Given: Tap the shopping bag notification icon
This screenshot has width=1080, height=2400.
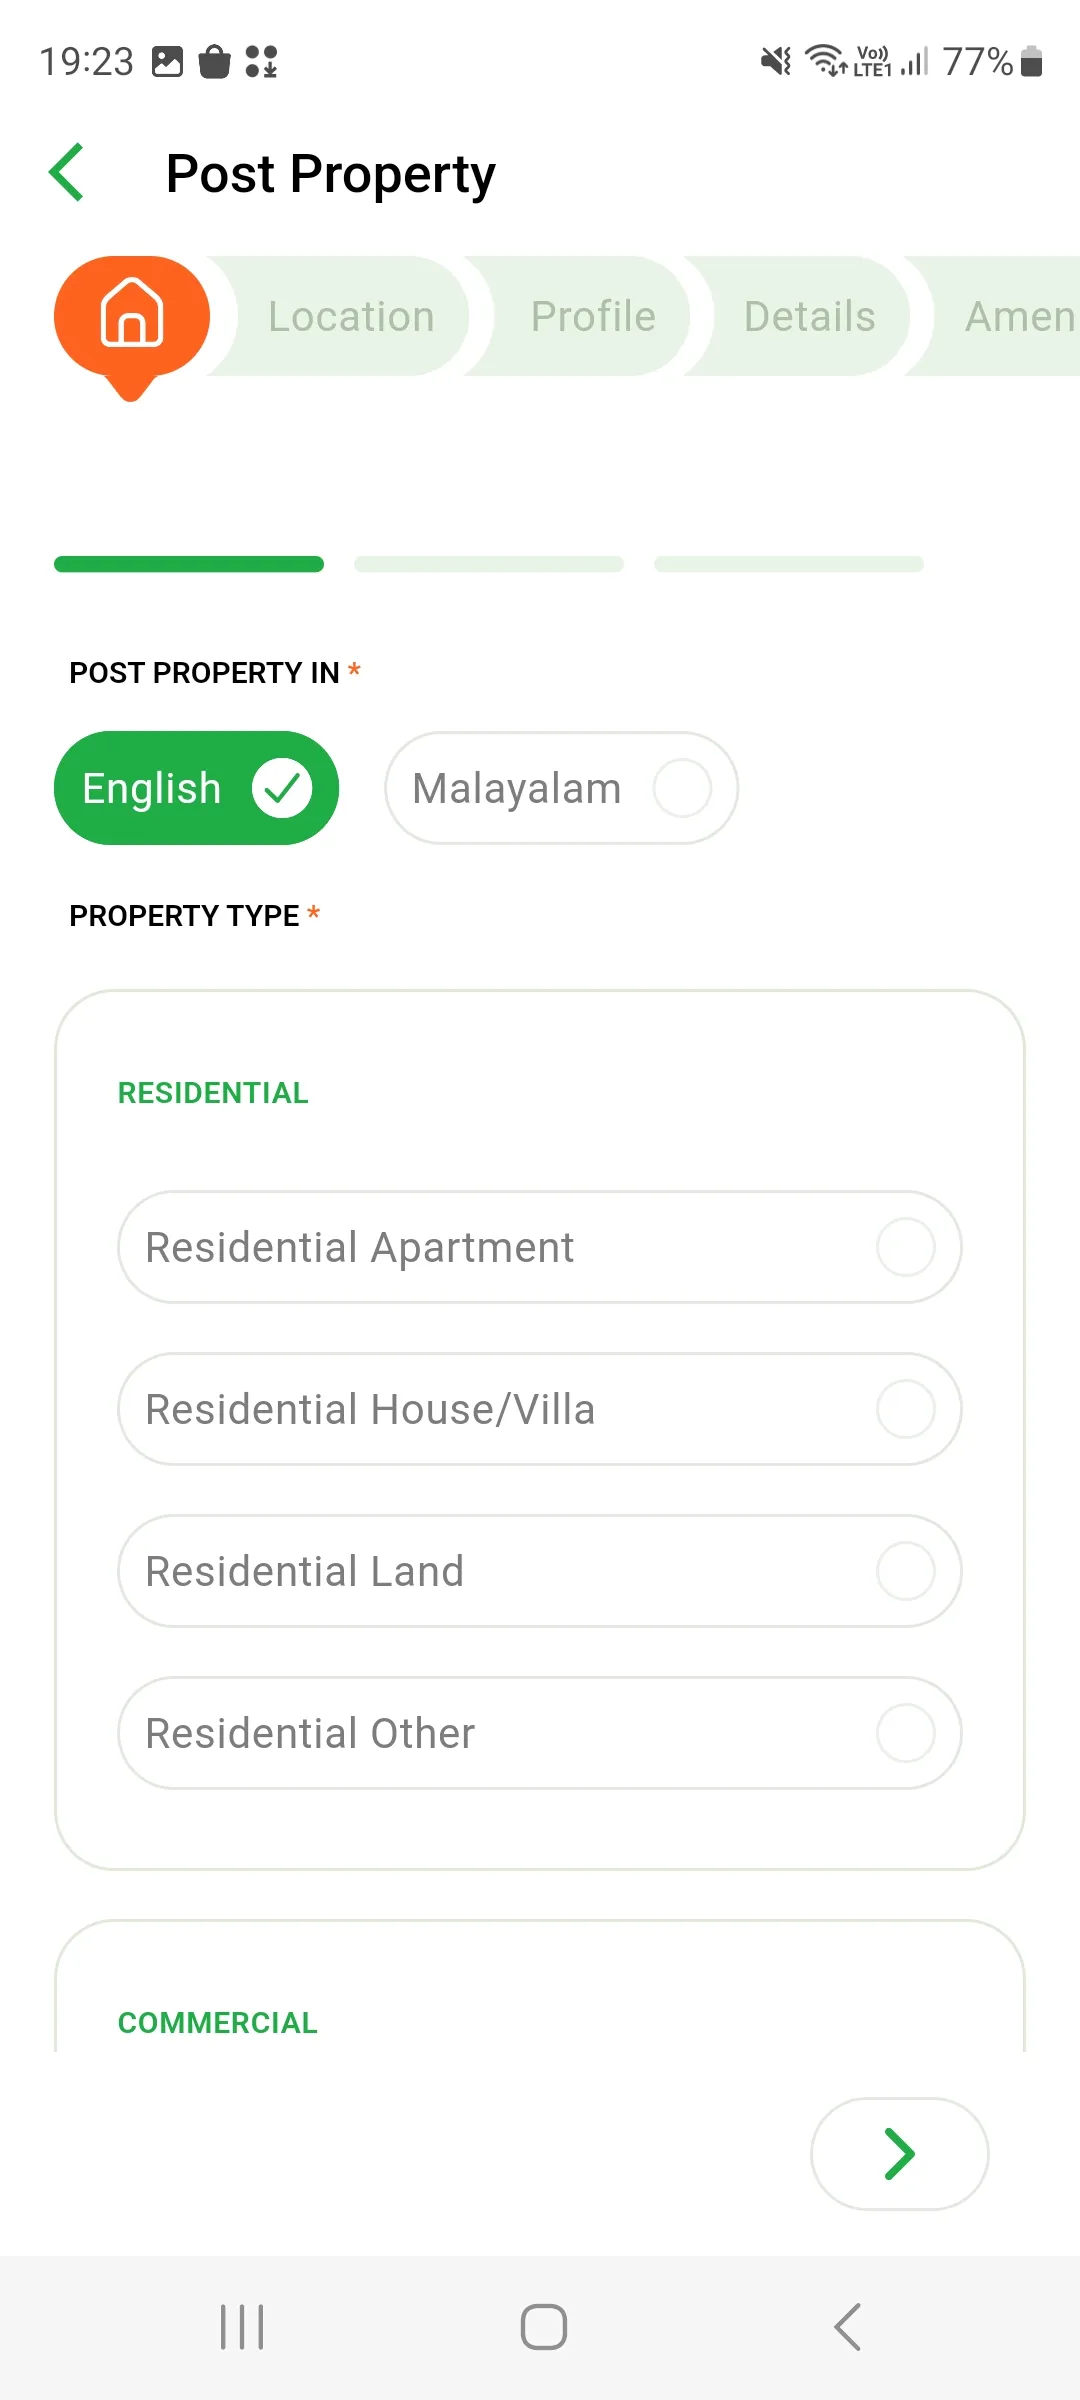Looking at the screenshot, I should pyautogui.click(x=214, y=62).
